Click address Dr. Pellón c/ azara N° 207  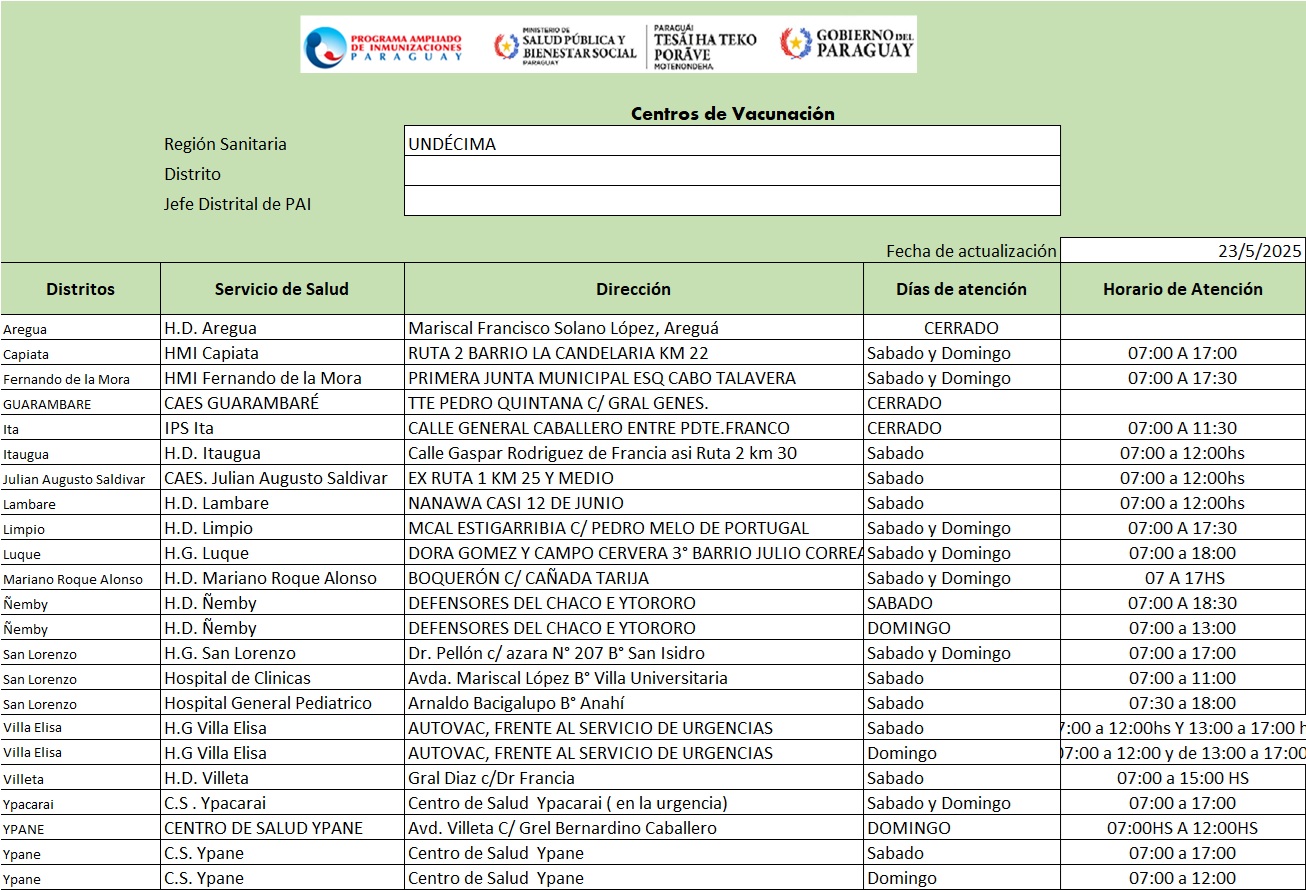[556, 653]
